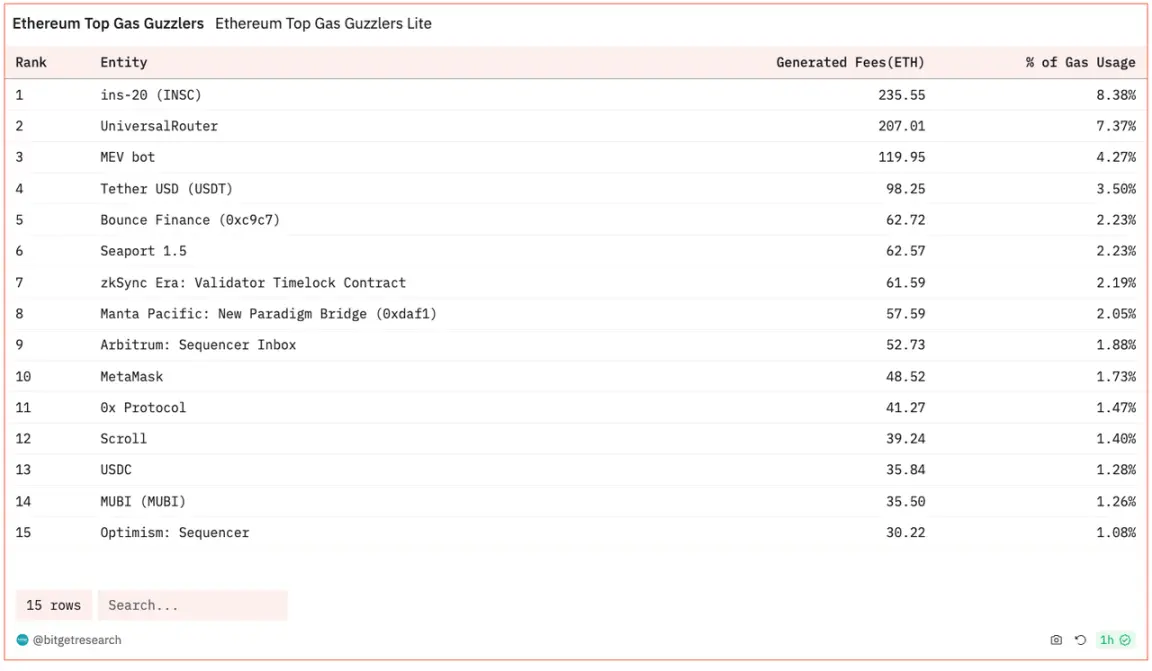The width and height of the screenshot is (1152, 671).
Task: Open the Ethereum Top Gas Guzzlers Lite link
Action: pyautogui.click(x=323, y=24)
